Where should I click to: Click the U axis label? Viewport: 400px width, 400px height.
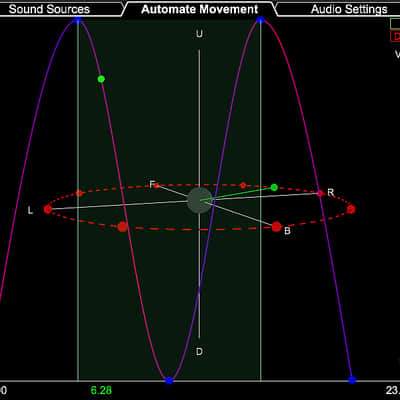click(199, 34)
